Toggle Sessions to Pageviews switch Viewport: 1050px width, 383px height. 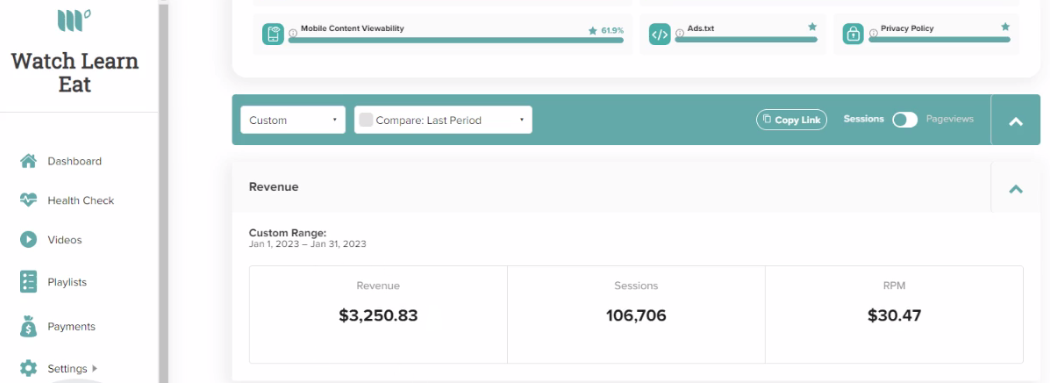pos(905,120)
